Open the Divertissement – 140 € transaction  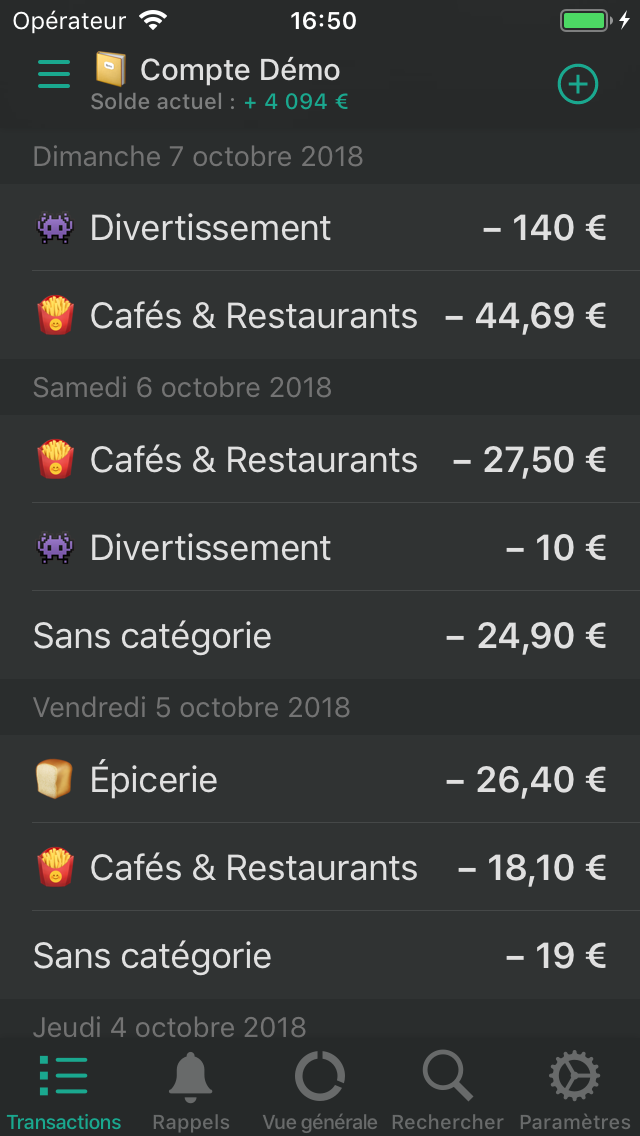pyautogui.click(x=320, y=228)
